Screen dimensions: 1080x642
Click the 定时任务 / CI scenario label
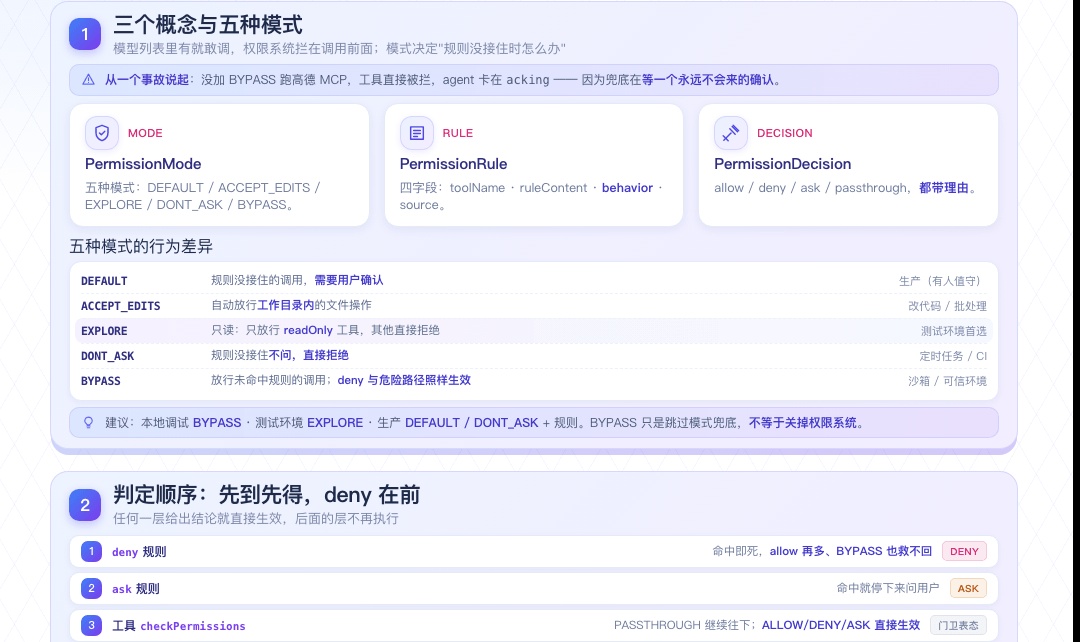coord(953,356)
